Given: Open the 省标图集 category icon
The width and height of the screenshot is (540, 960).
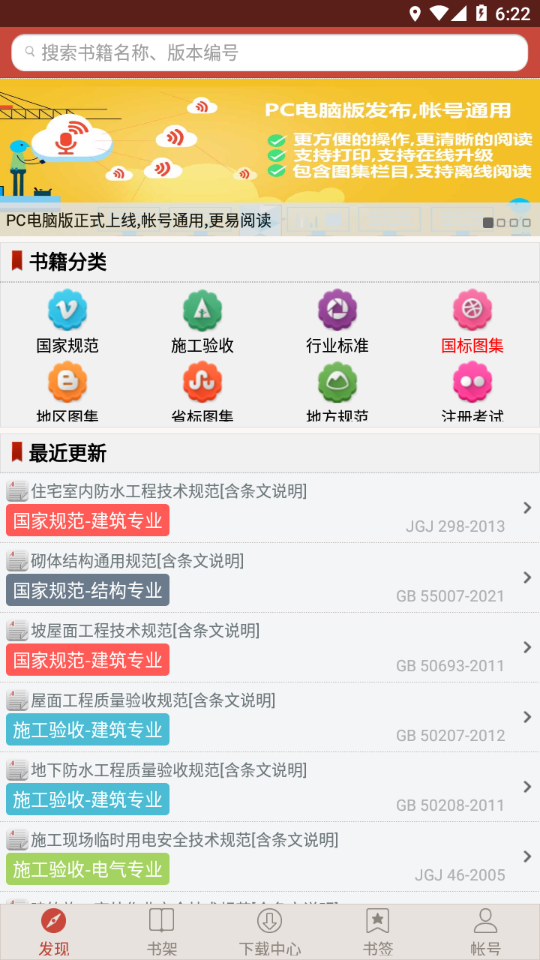Looking at the screenshot, I should pyautogui.click(x=202, y=382).
